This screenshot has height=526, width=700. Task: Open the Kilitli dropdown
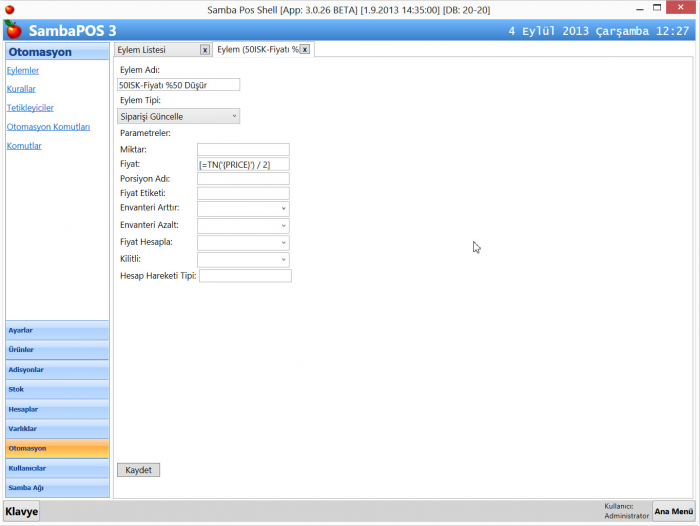[x=243, y=259]
